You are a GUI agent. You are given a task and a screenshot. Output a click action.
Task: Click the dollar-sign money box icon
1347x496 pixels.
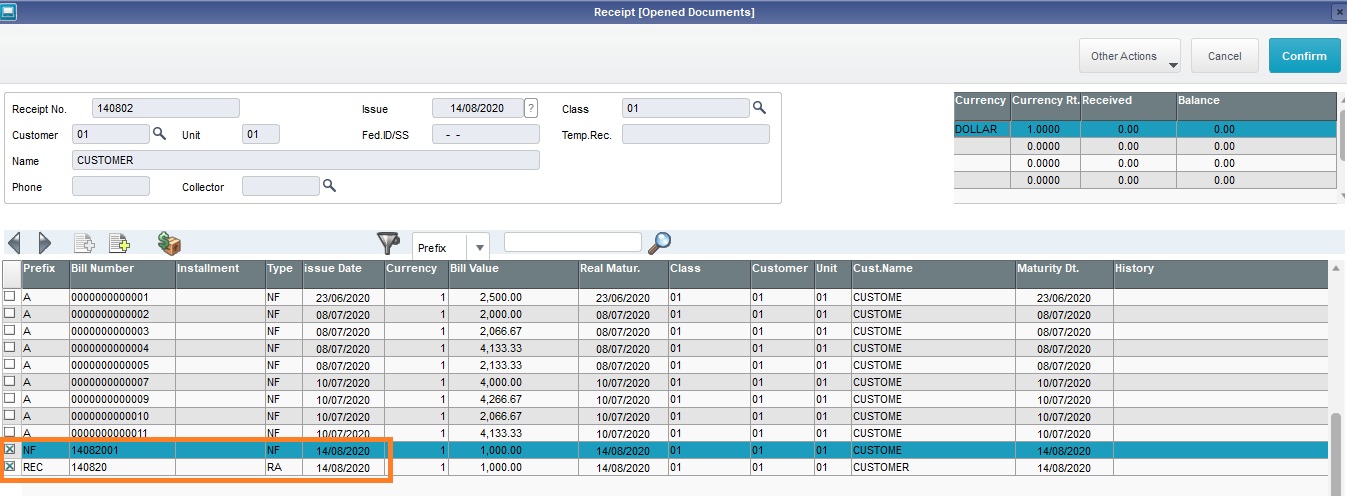tap(169, 243)
